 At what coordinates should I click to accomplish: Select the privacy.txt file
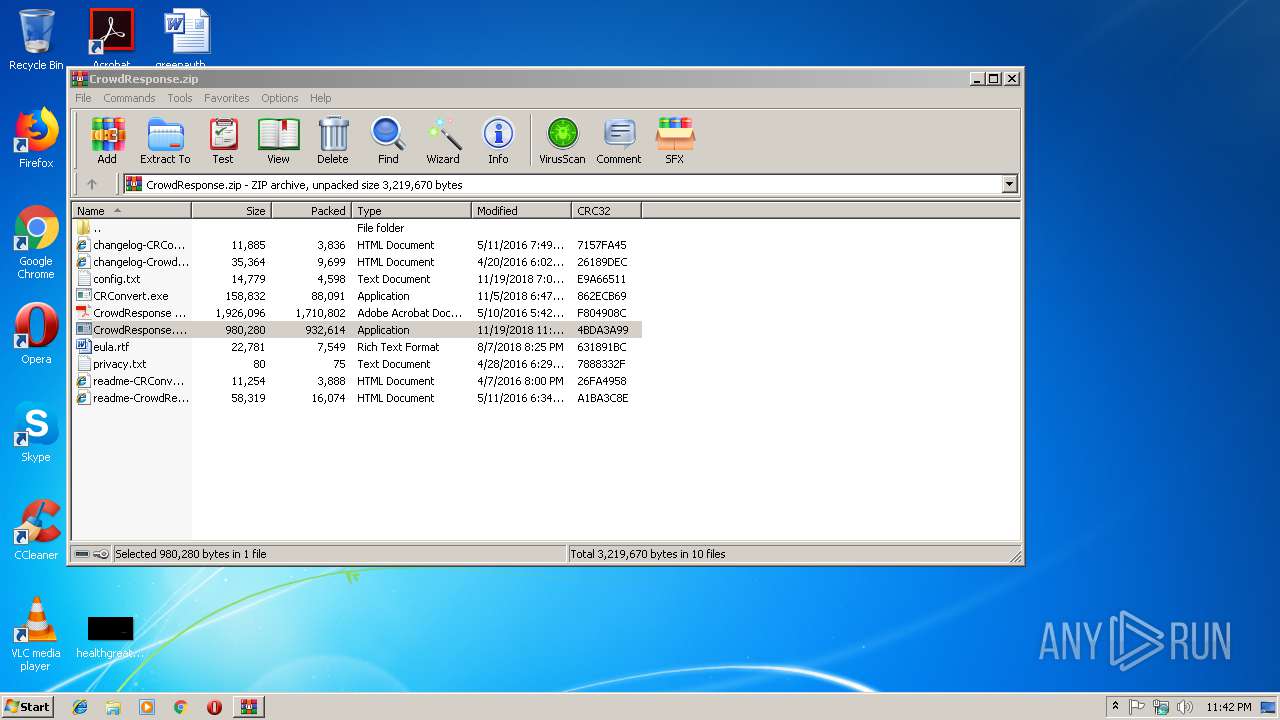point(357,364)
